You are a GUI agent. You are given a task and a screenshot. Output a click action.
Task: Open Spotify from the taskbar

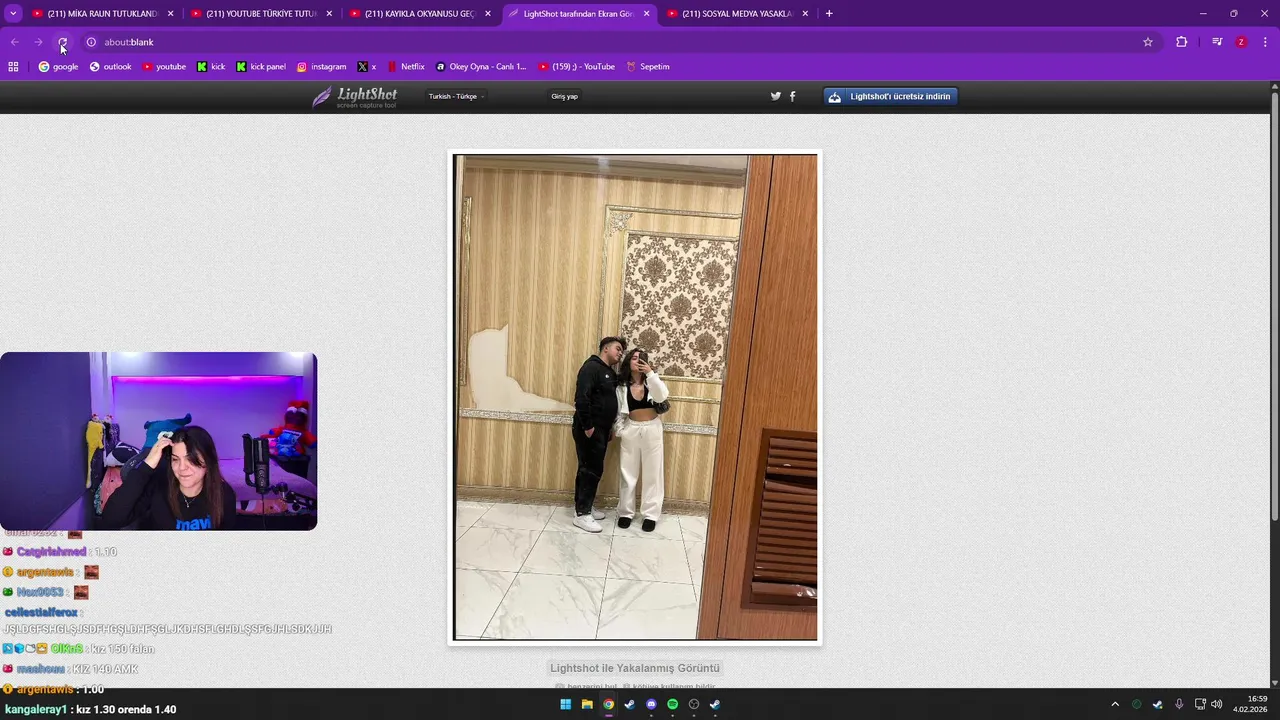coord(672,704)
